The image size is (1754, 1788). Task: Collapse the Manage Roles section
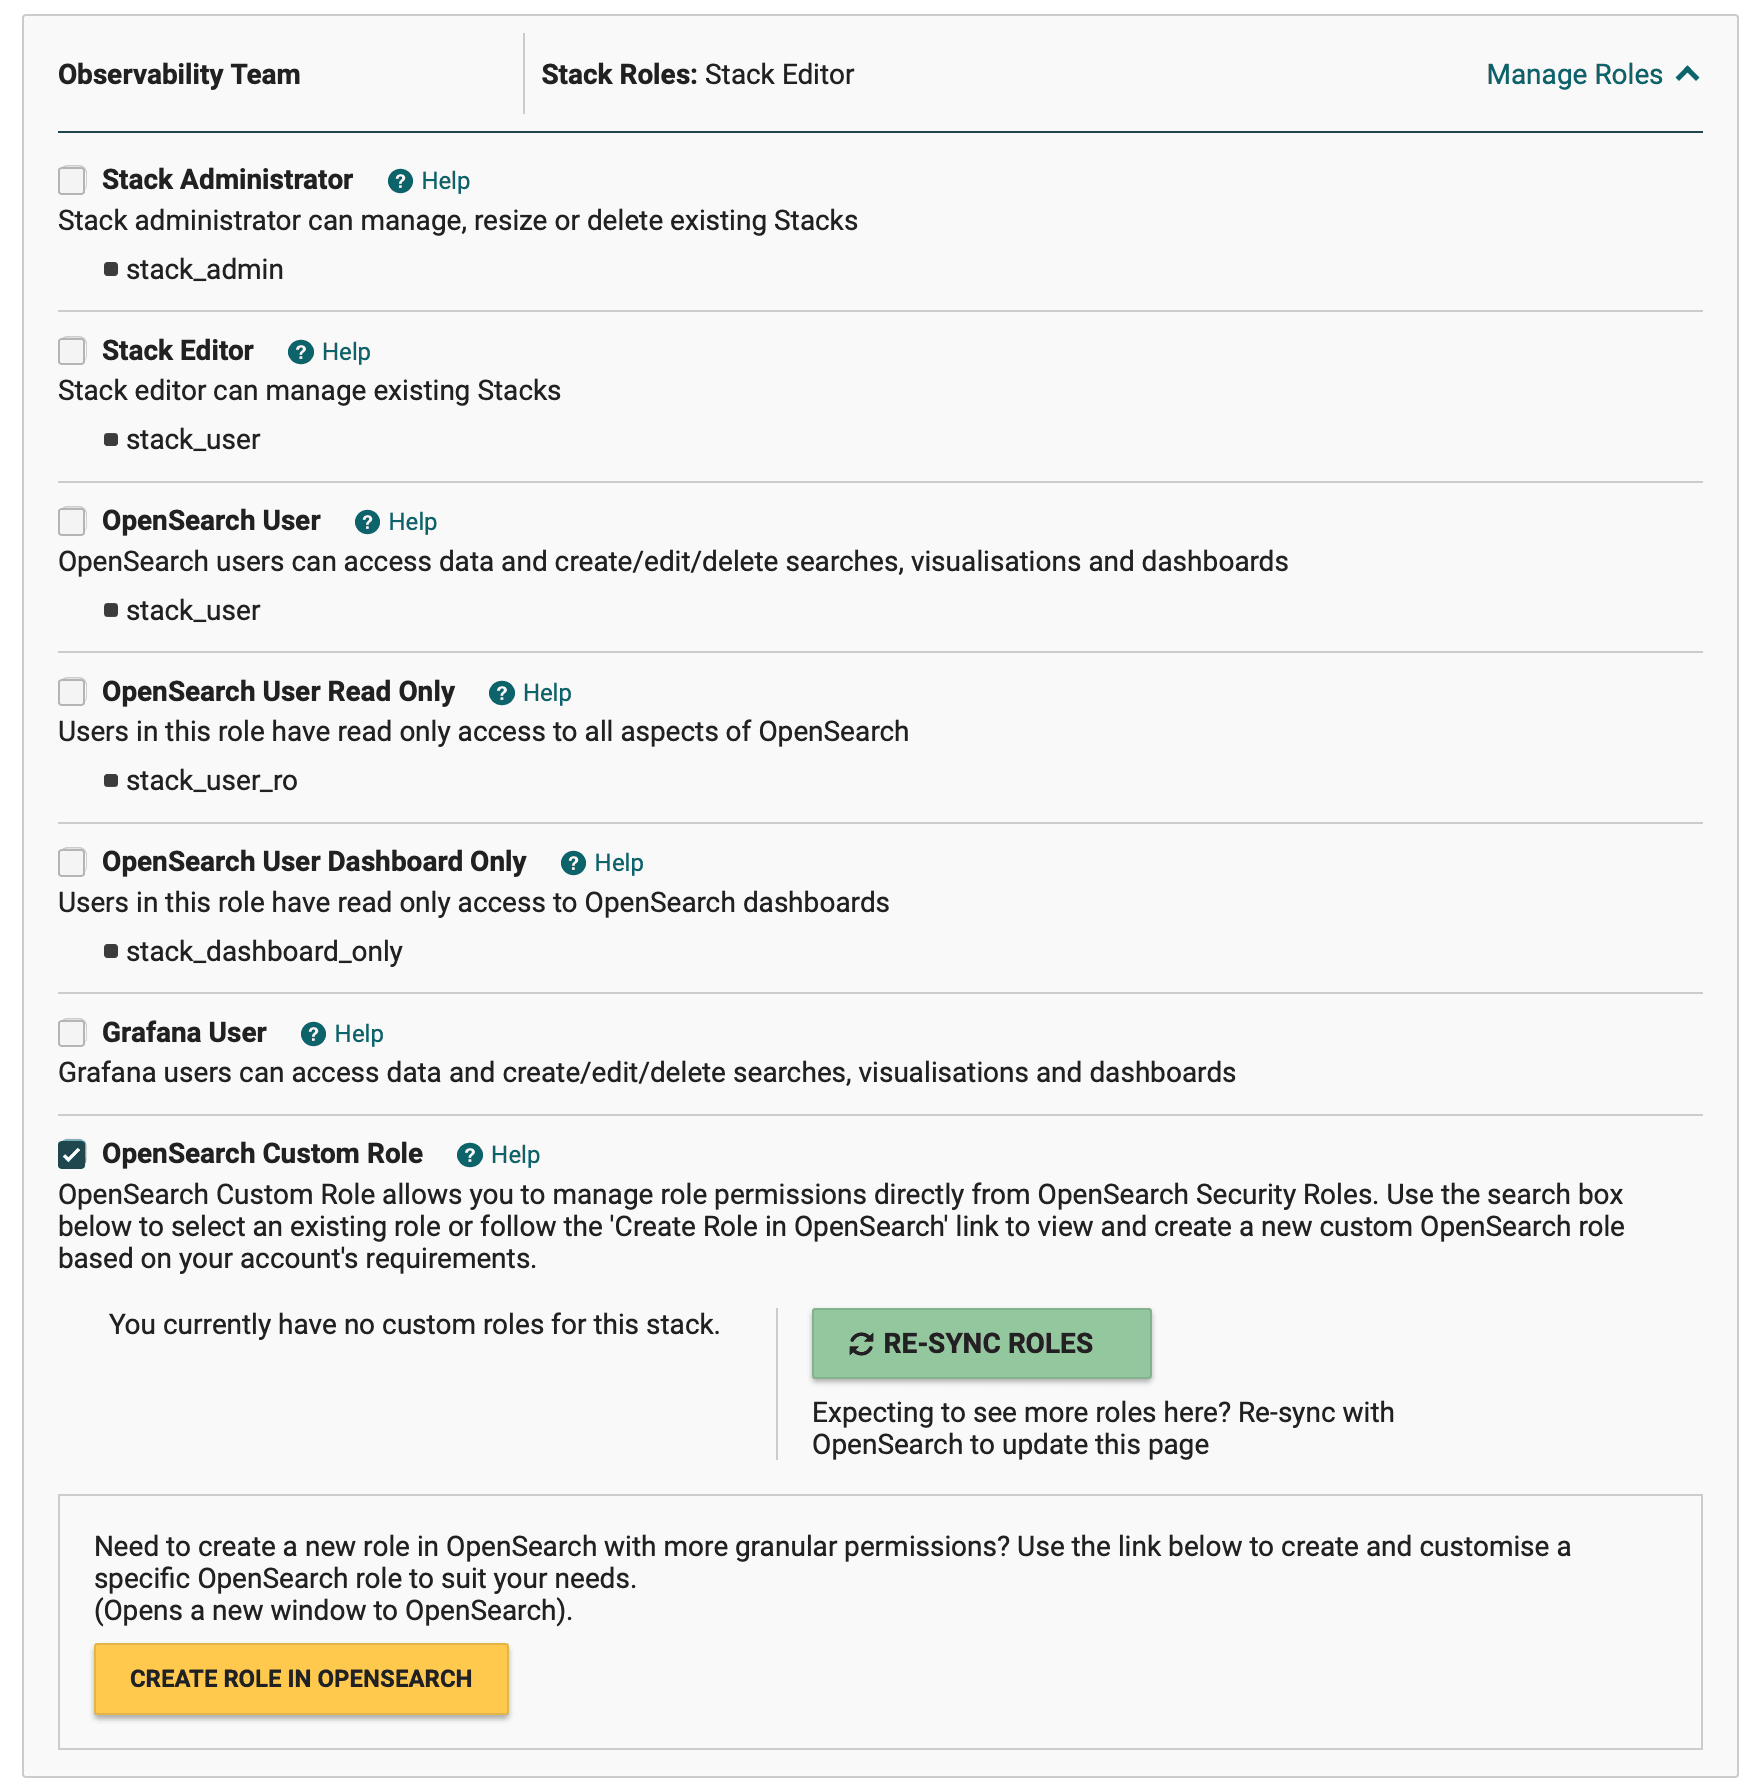1688,74
